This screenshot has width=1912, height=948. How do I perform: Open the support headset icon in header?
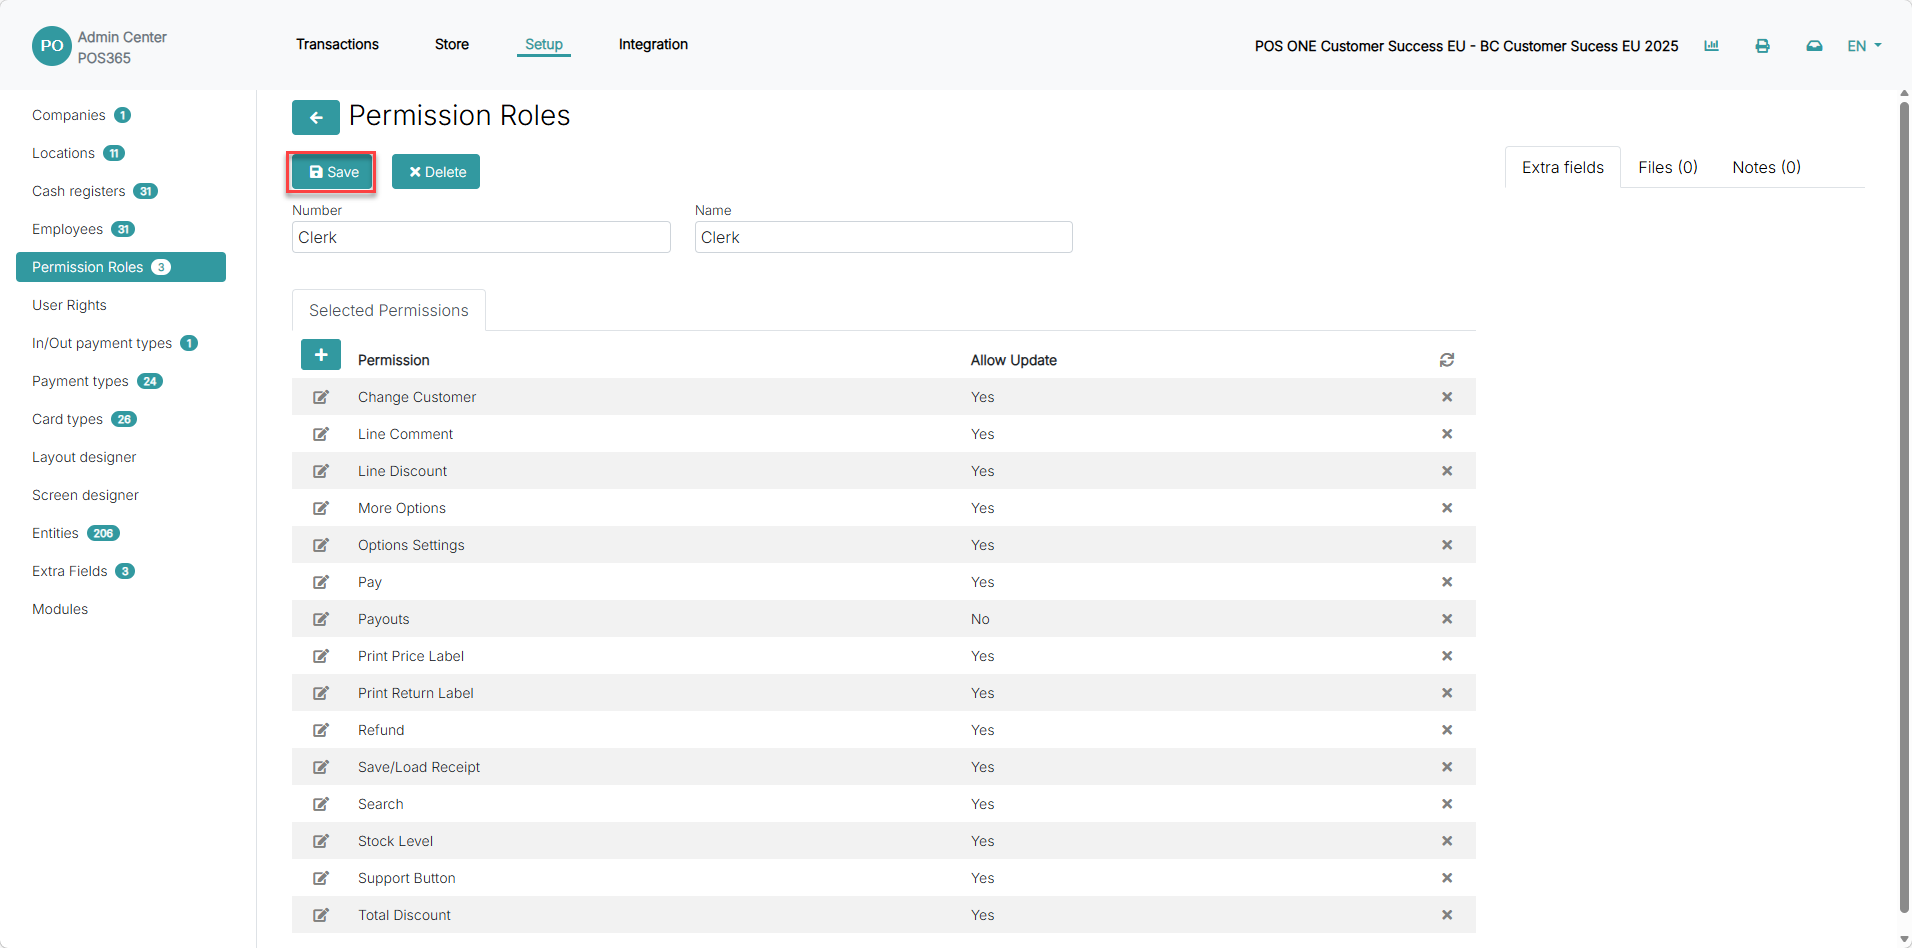pos(1814,46)
